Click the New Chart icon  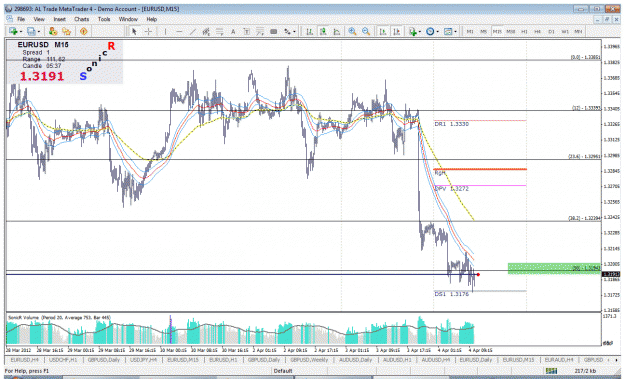tap(13, 31)
